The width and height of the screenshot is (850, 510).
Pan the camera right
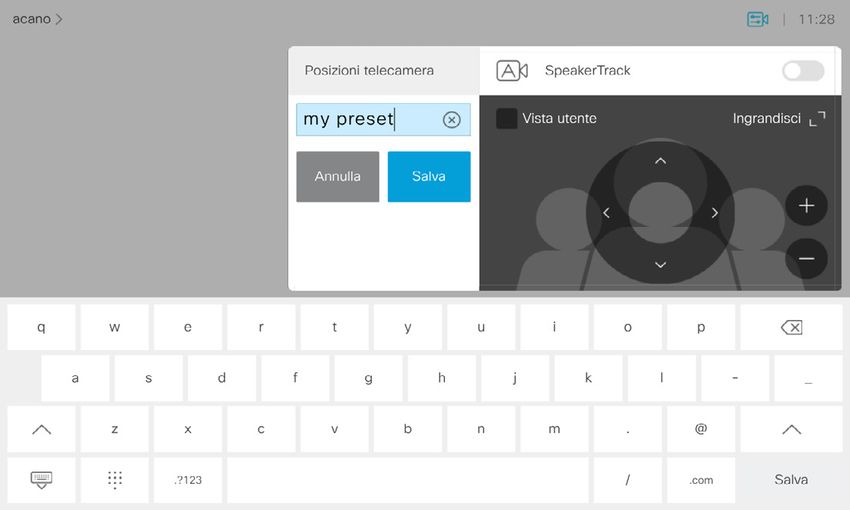pyautogui.click(x=714, y=213)
